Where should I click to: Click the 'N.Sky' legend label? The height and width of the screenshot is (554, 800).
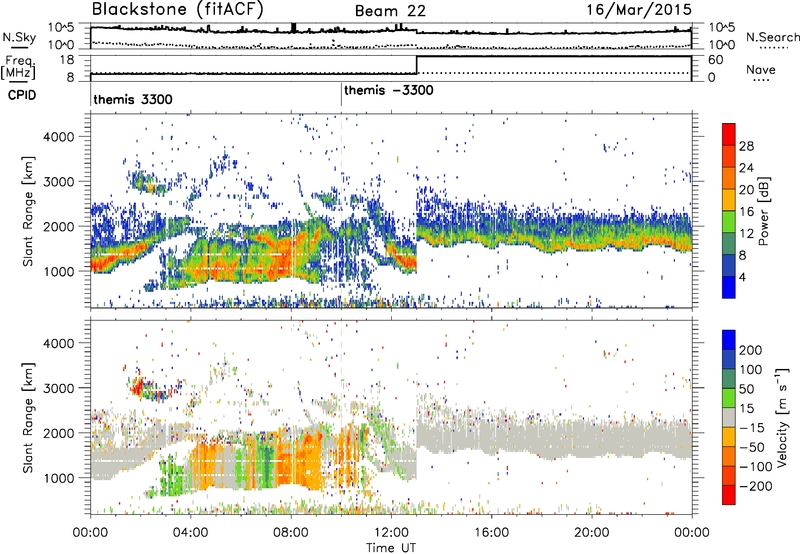(19, 37)
